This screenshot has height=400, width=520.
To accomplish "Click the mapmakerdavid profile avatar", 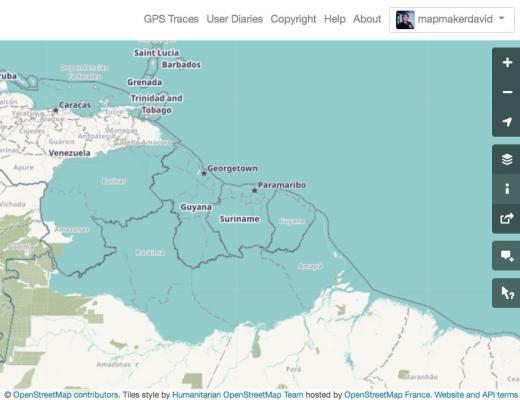I will pos(405,20).
